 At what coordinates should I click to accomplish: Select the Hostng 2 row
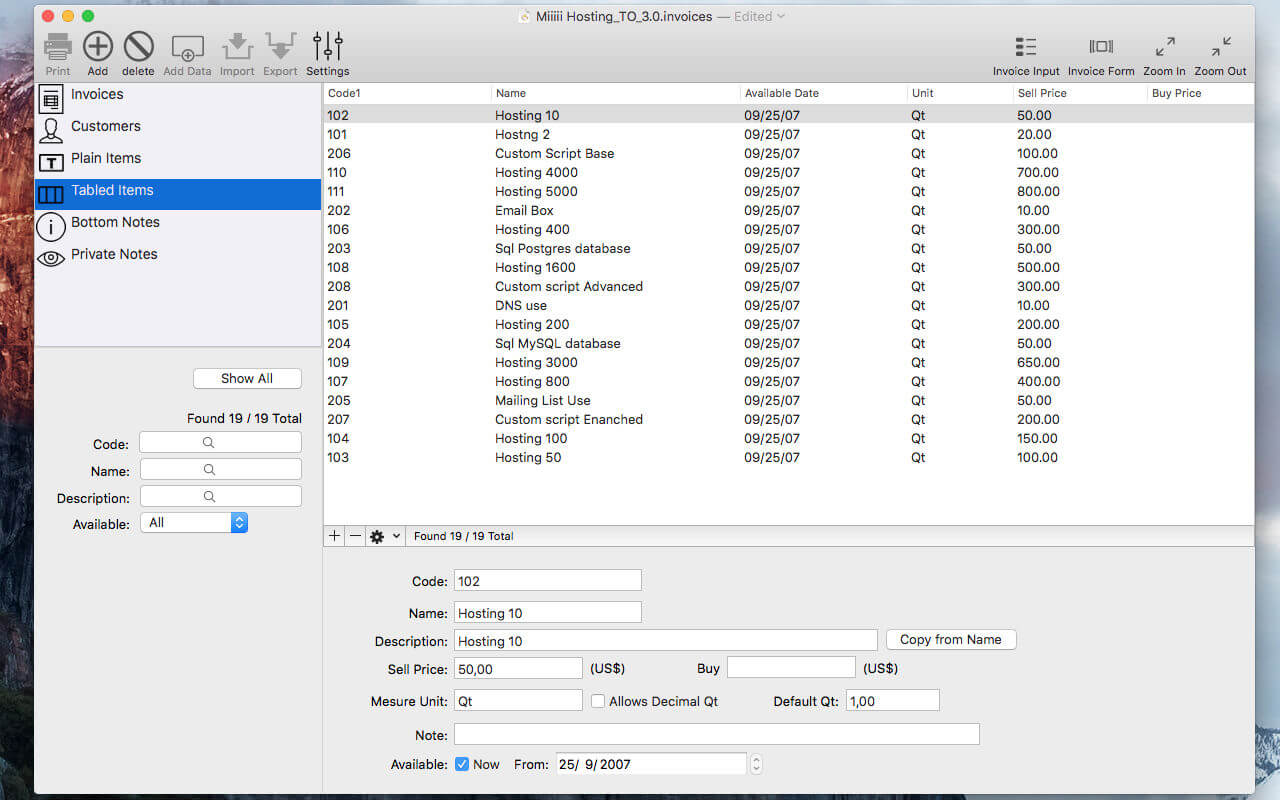tap(789, 134)
